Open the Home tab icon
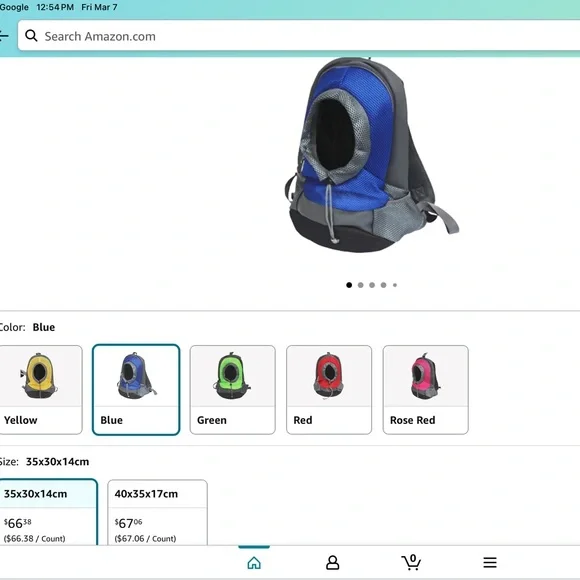The width and height of the screenshot is (580, 580). pyautogui.click(x=254, y=563)
